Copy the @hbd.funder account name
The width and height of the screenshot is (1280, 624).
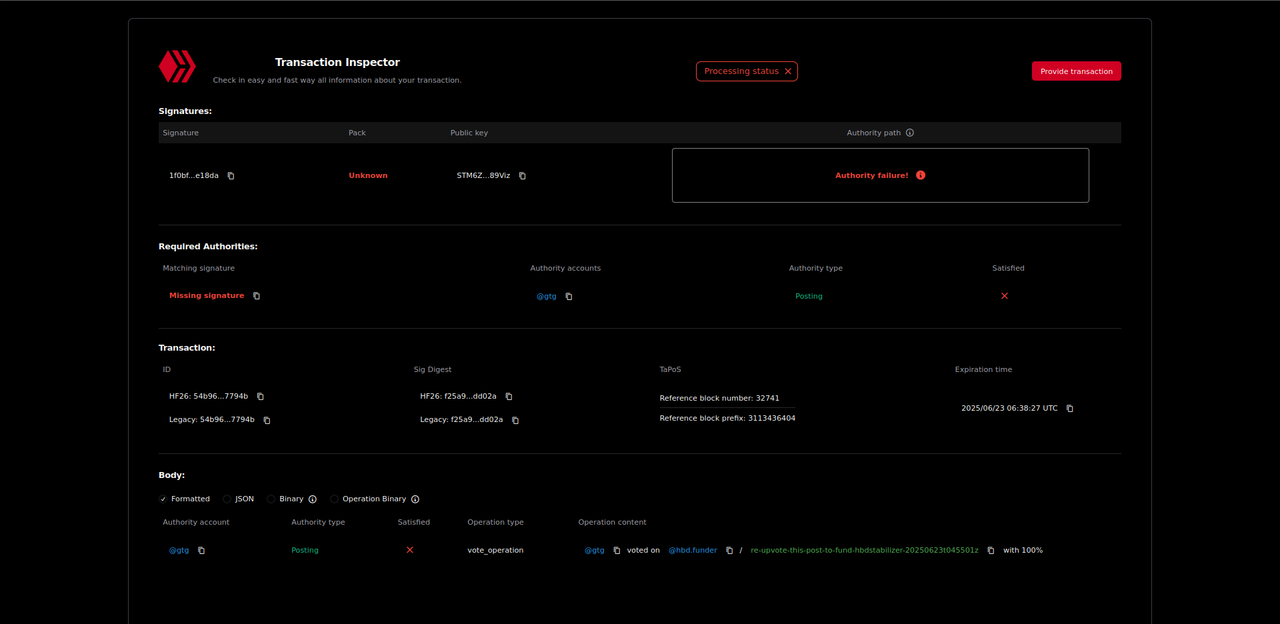pyautogui.click(x=729, y=551)
